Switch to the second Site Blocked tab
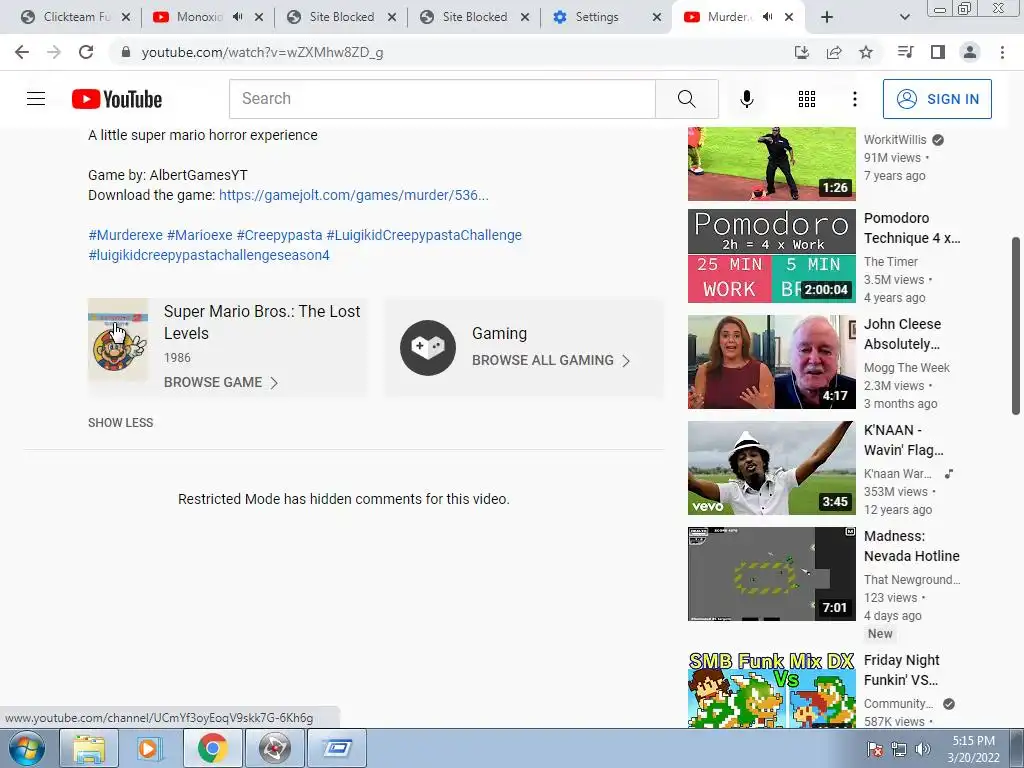 coord(474,17)
